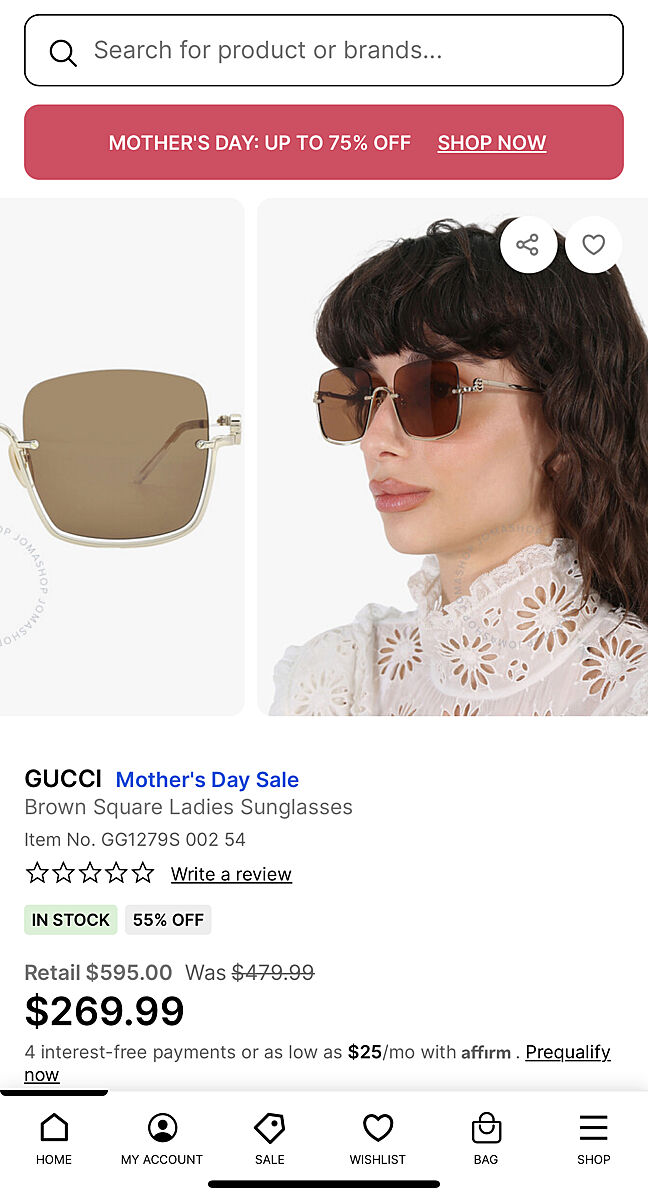Open the Gucci brand page

pos(63,779)
